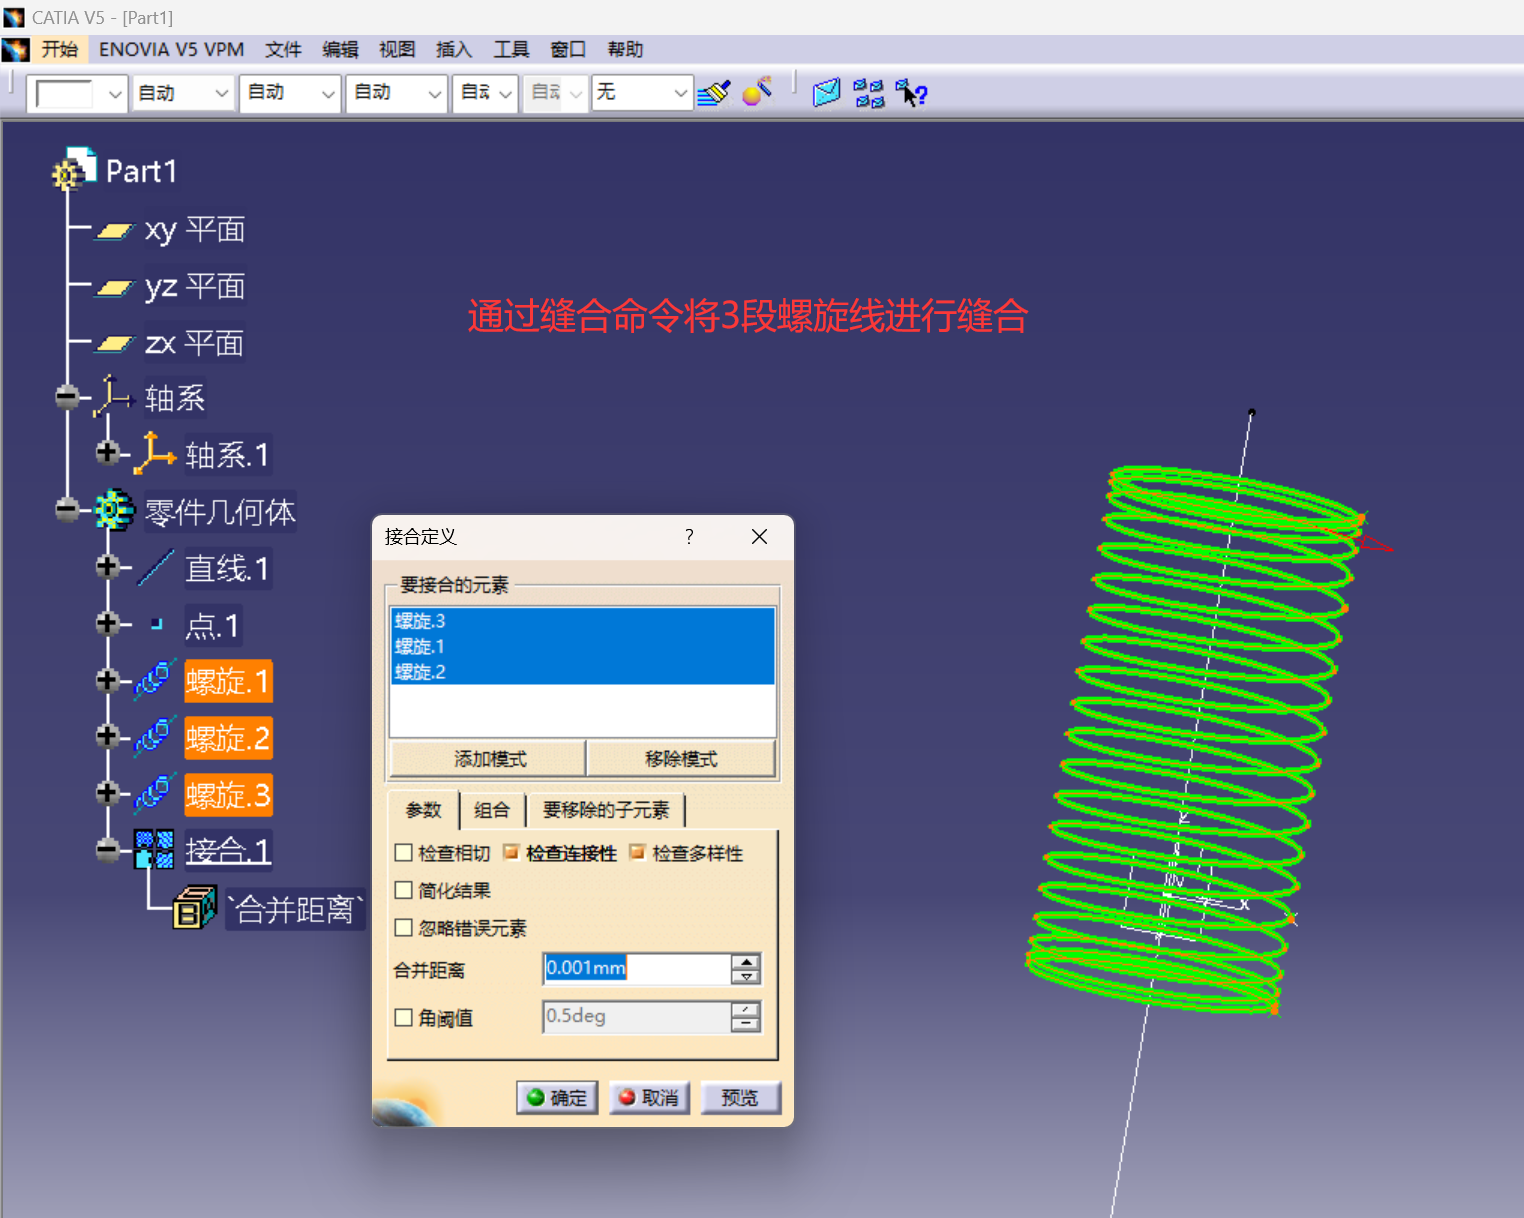
Task: Open the 插入 menu
Action: [x=454, y=49]
